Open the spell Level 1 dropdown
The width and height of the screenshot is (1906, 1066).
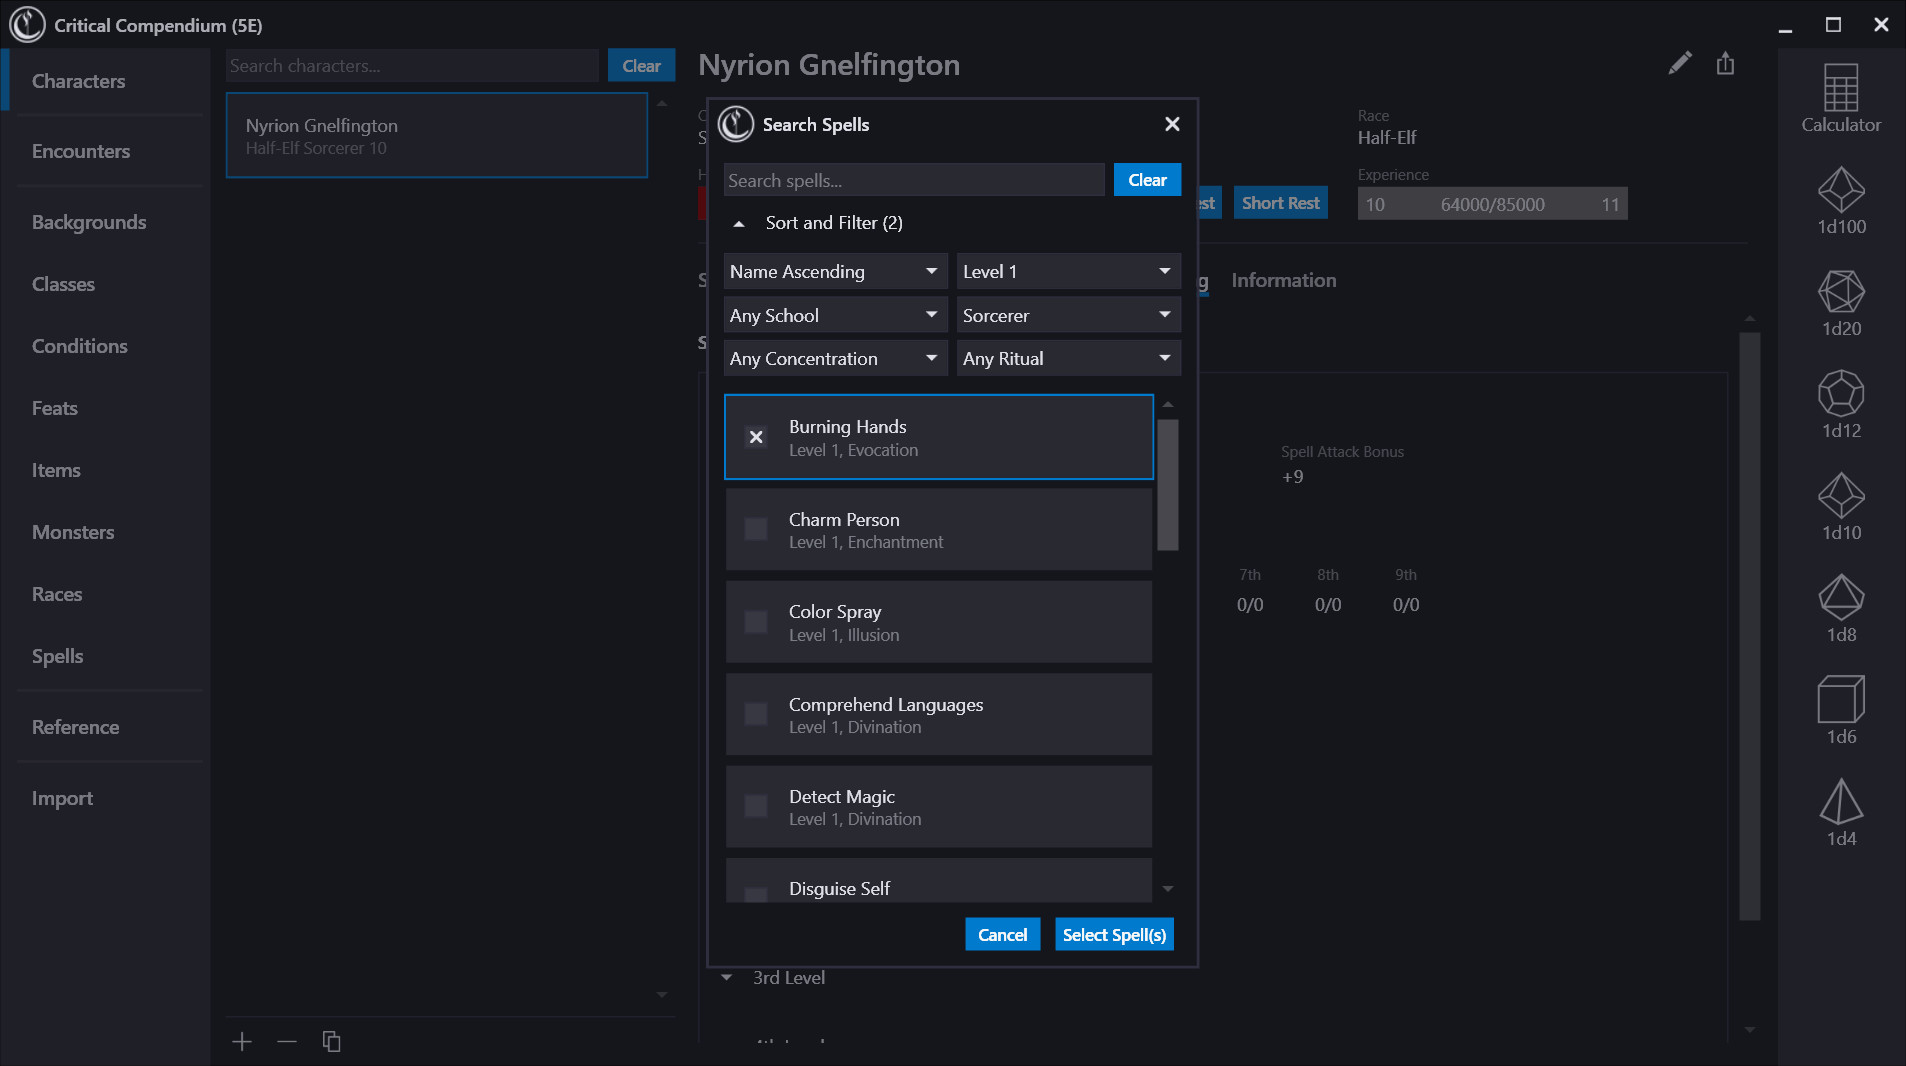click(1067, 271)
